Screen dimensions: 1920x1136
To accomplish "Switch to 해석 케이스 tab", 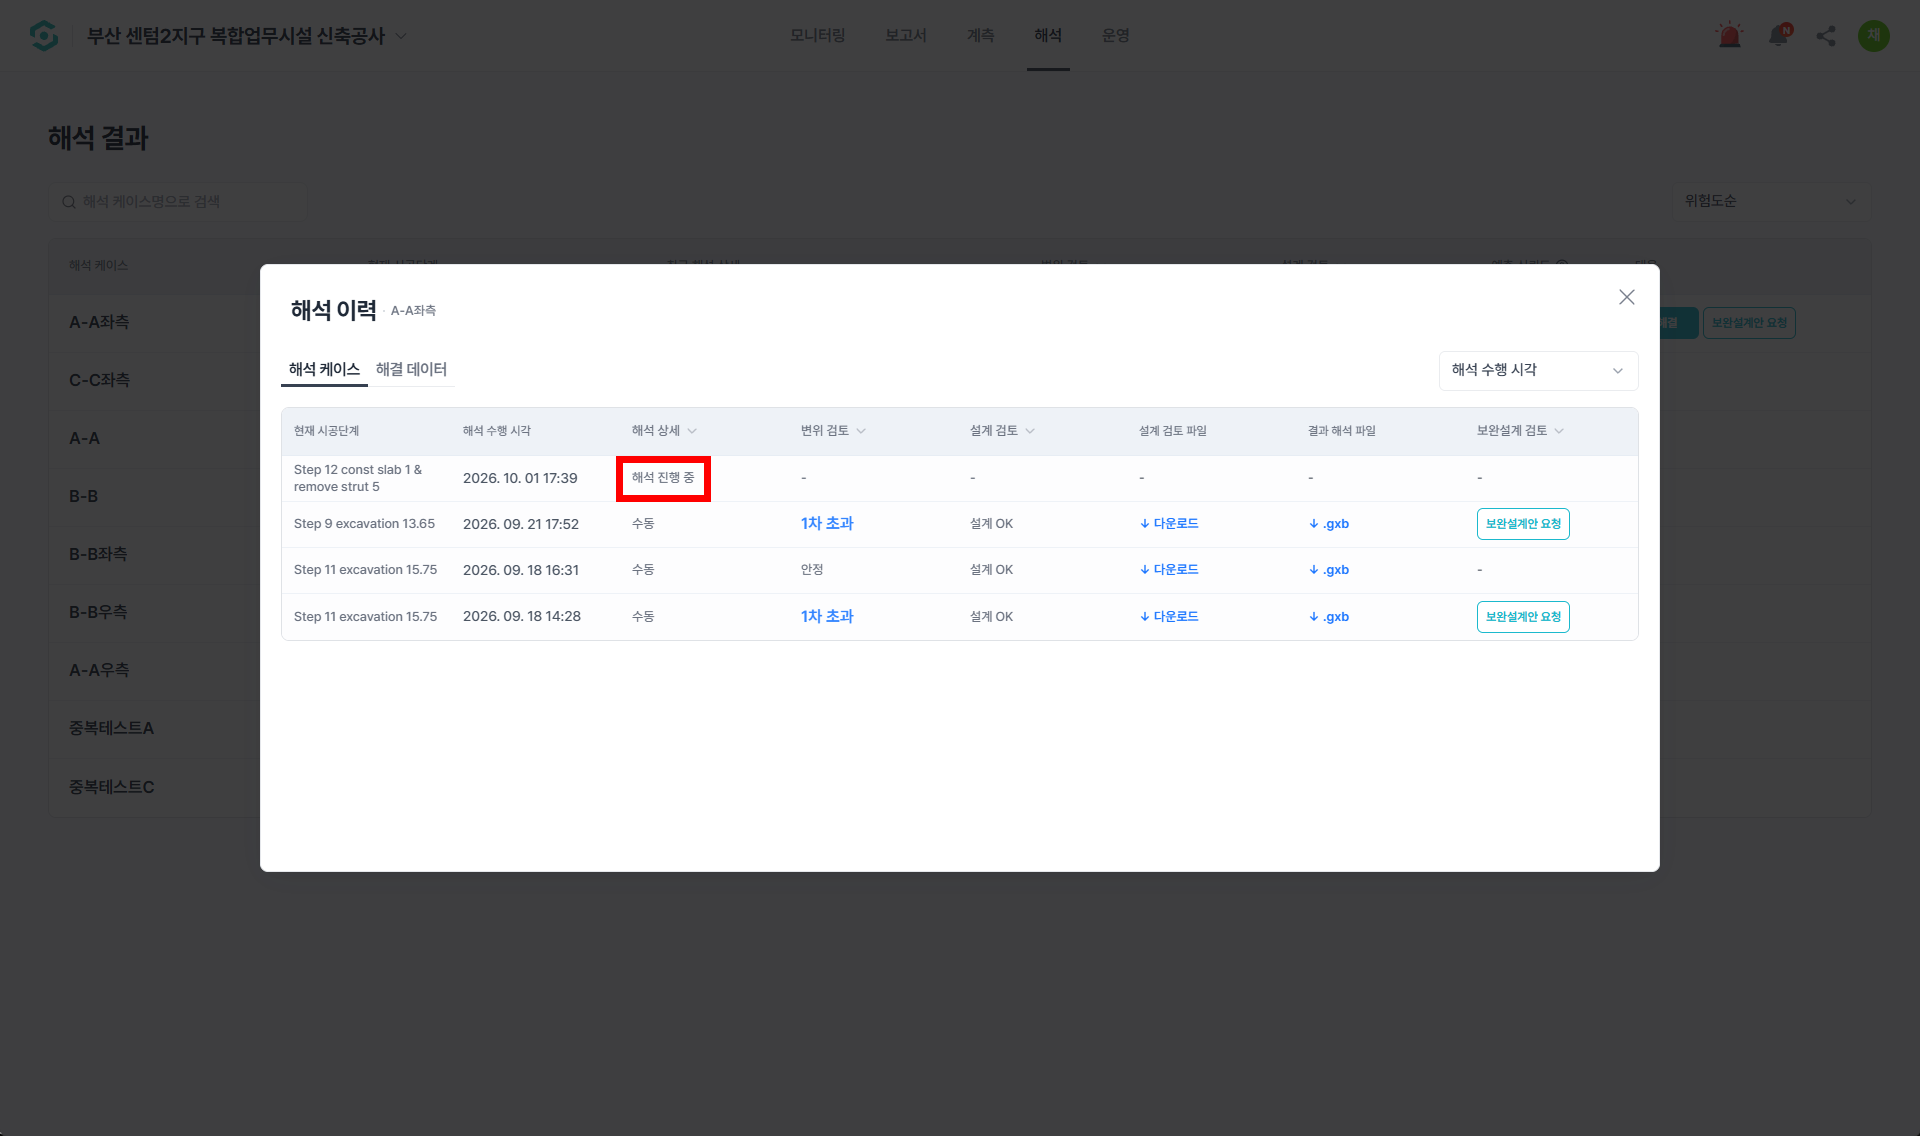I will pyautogui.click(x=324, y=369).
